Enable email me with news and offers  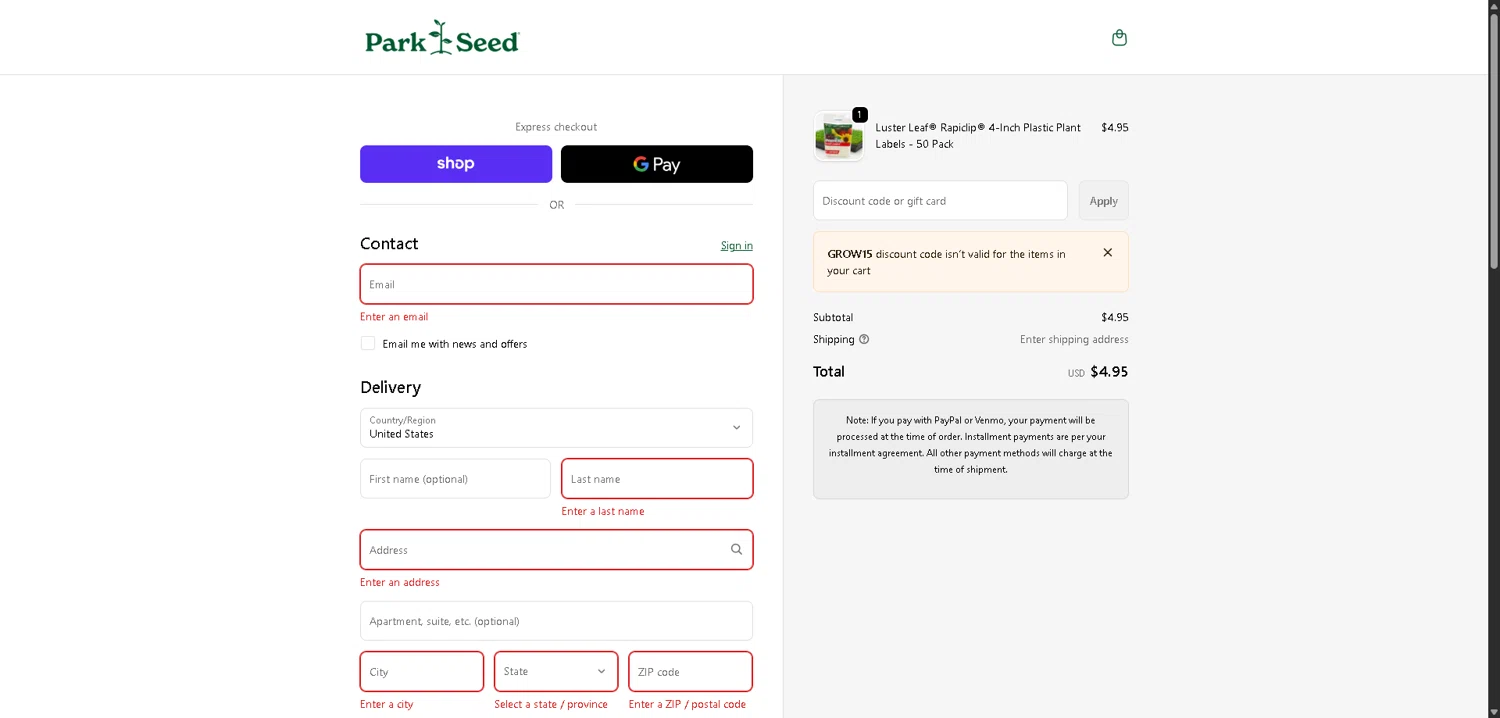pos(368,343)
